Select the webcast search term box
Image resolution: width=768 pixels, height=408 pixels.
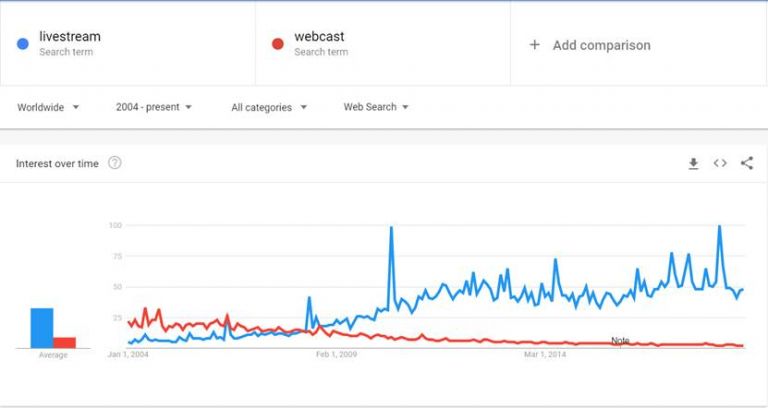click(383, 44)
